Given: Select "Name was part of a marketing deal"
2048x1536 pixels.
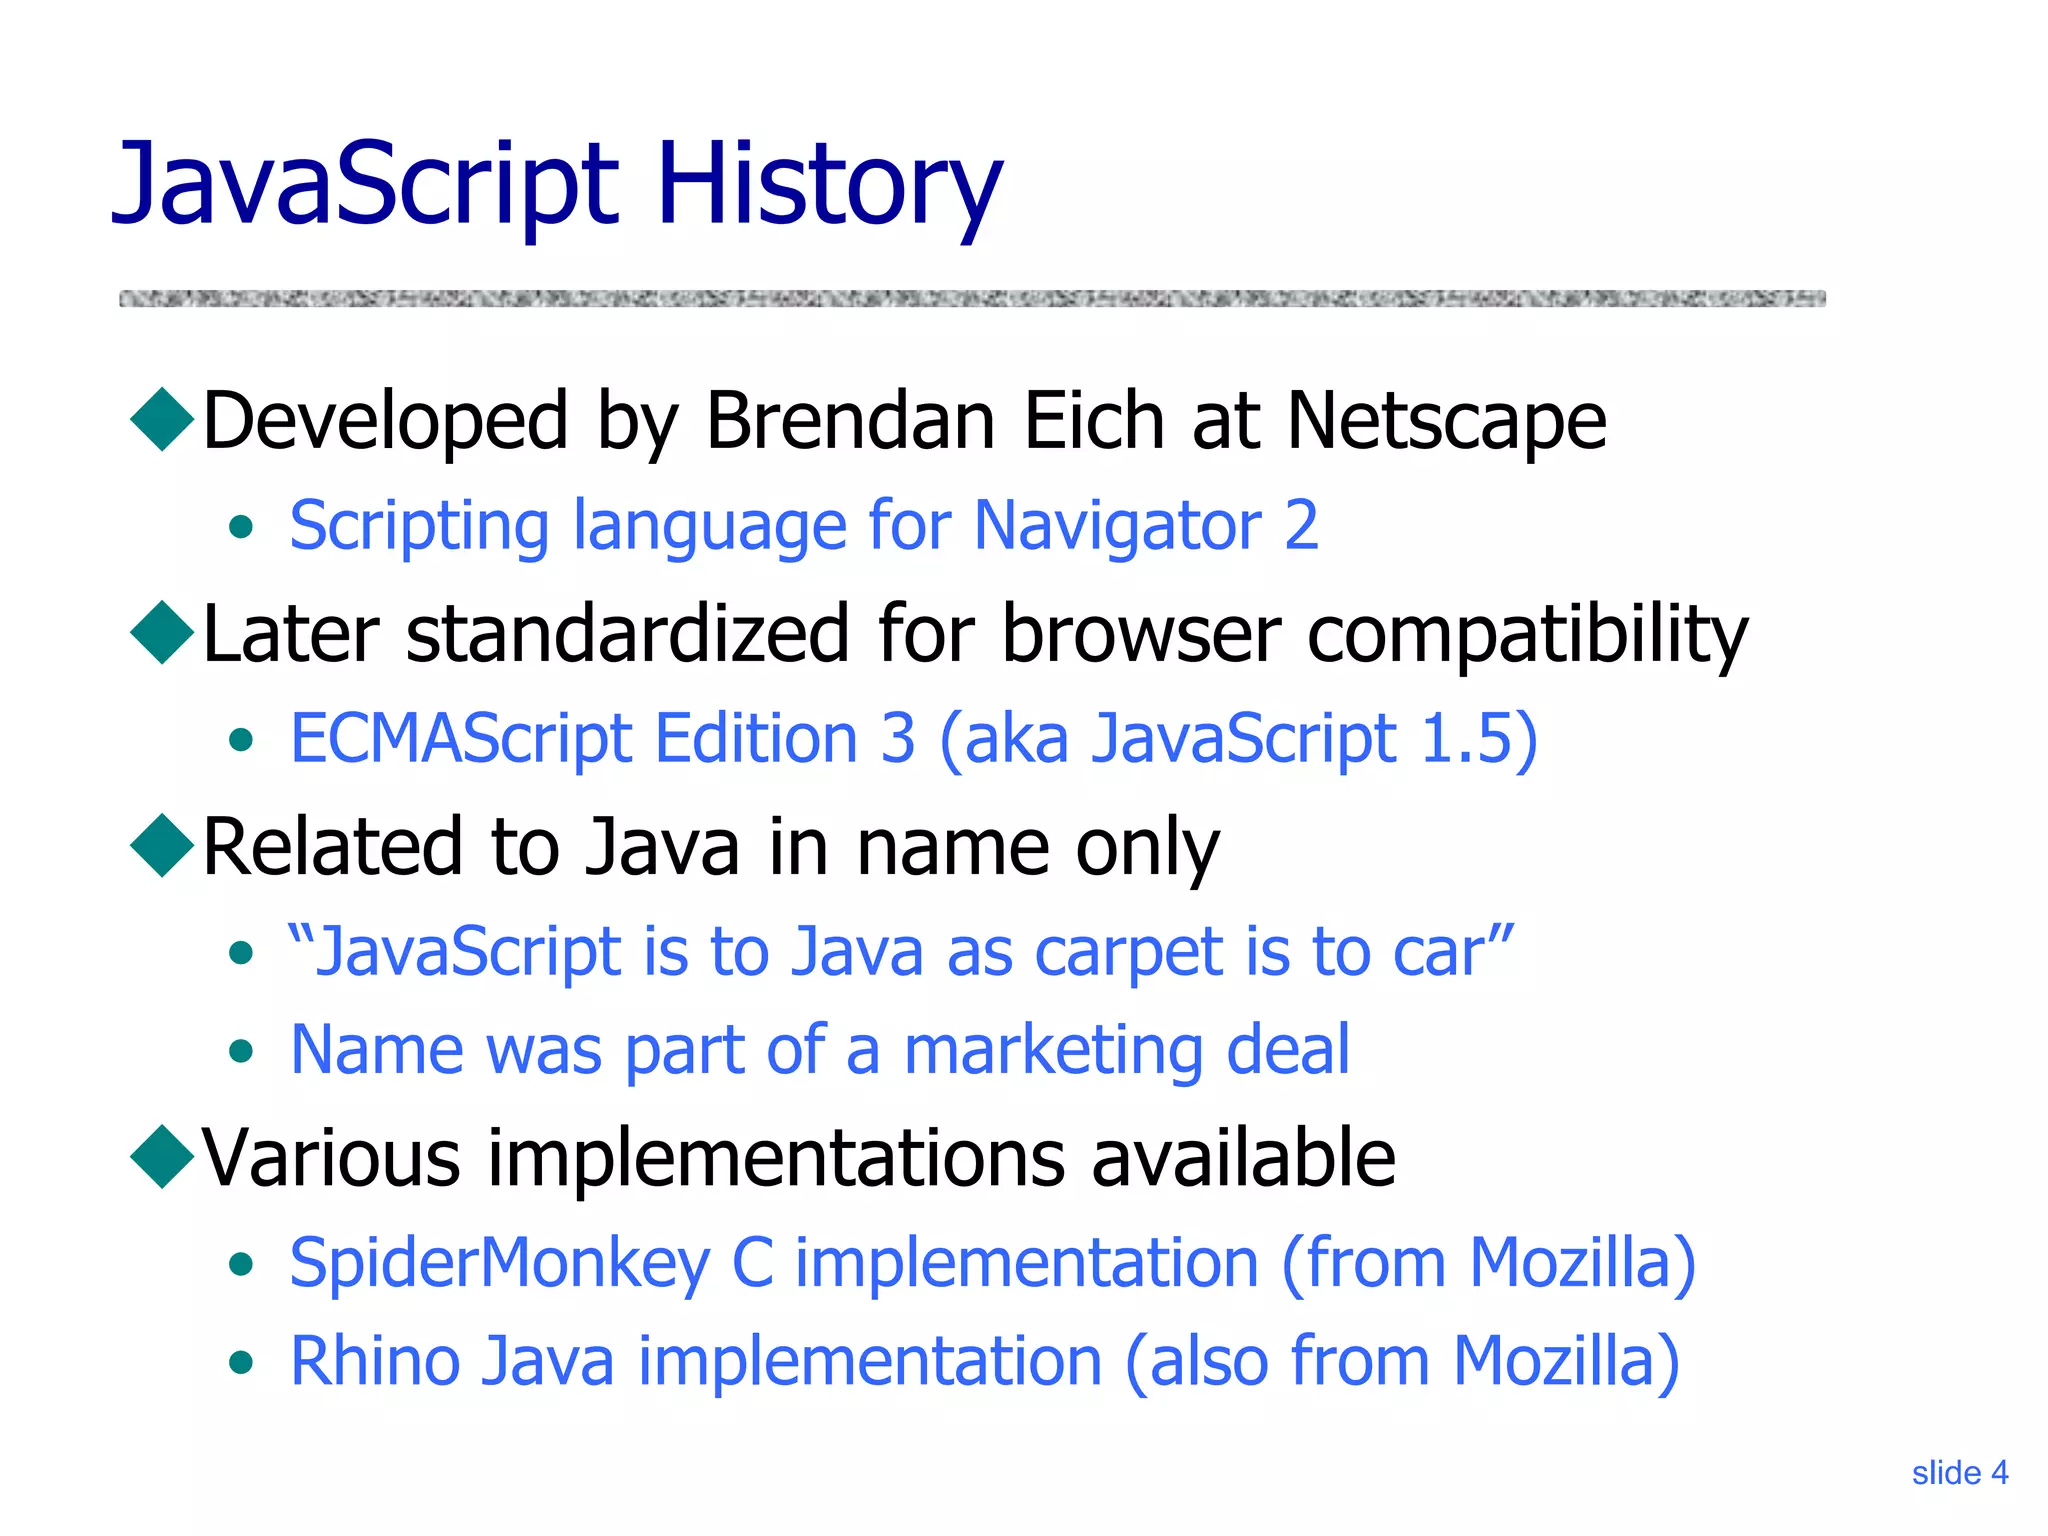Looking at the screenshot, I should (x=820, y=1050).
